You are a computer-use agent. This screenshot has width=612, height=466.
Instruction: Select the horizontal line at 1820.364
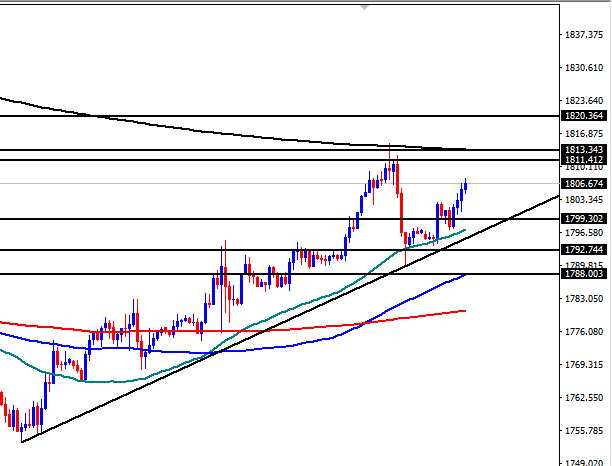pyautogui.click(x=279, y=116)
